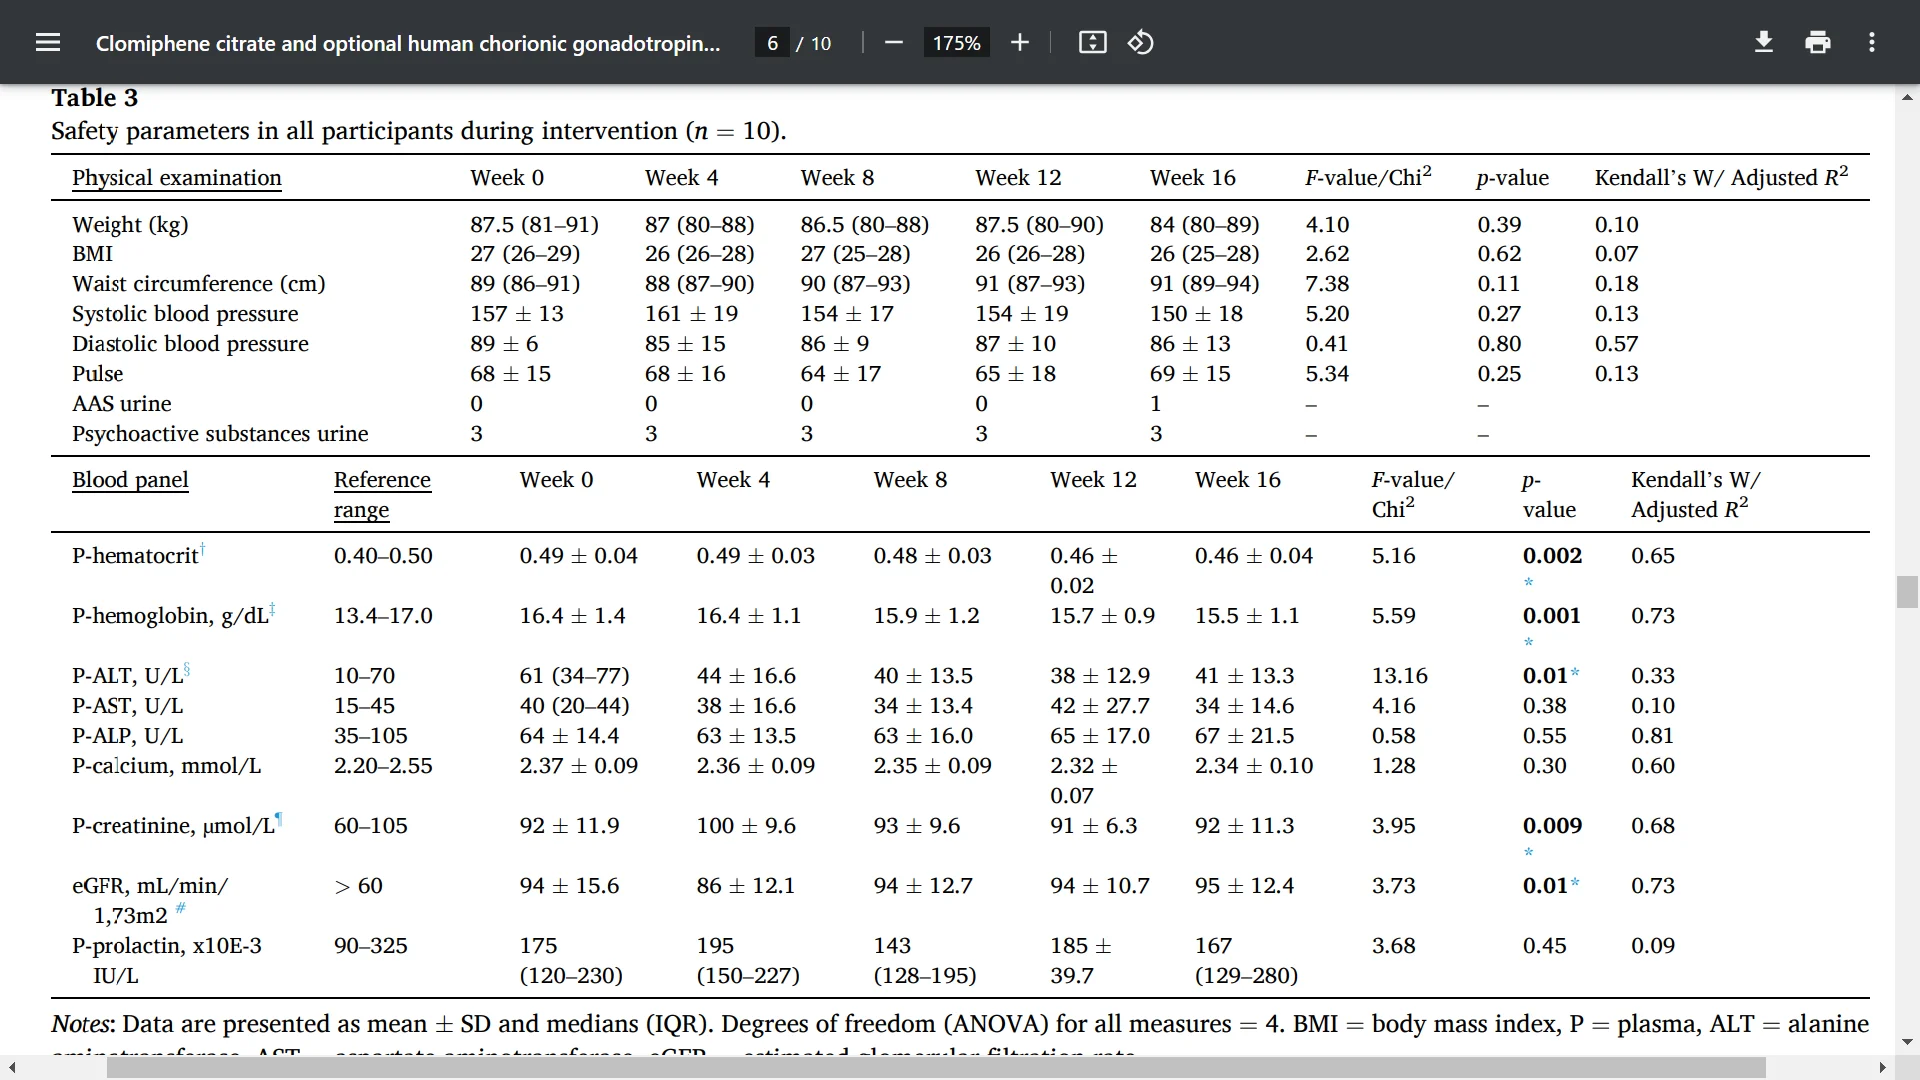This screenshot has height=1080, width=1920.
Task: Click prolactin Week 0 value '175'
Action: coord(538,946)
